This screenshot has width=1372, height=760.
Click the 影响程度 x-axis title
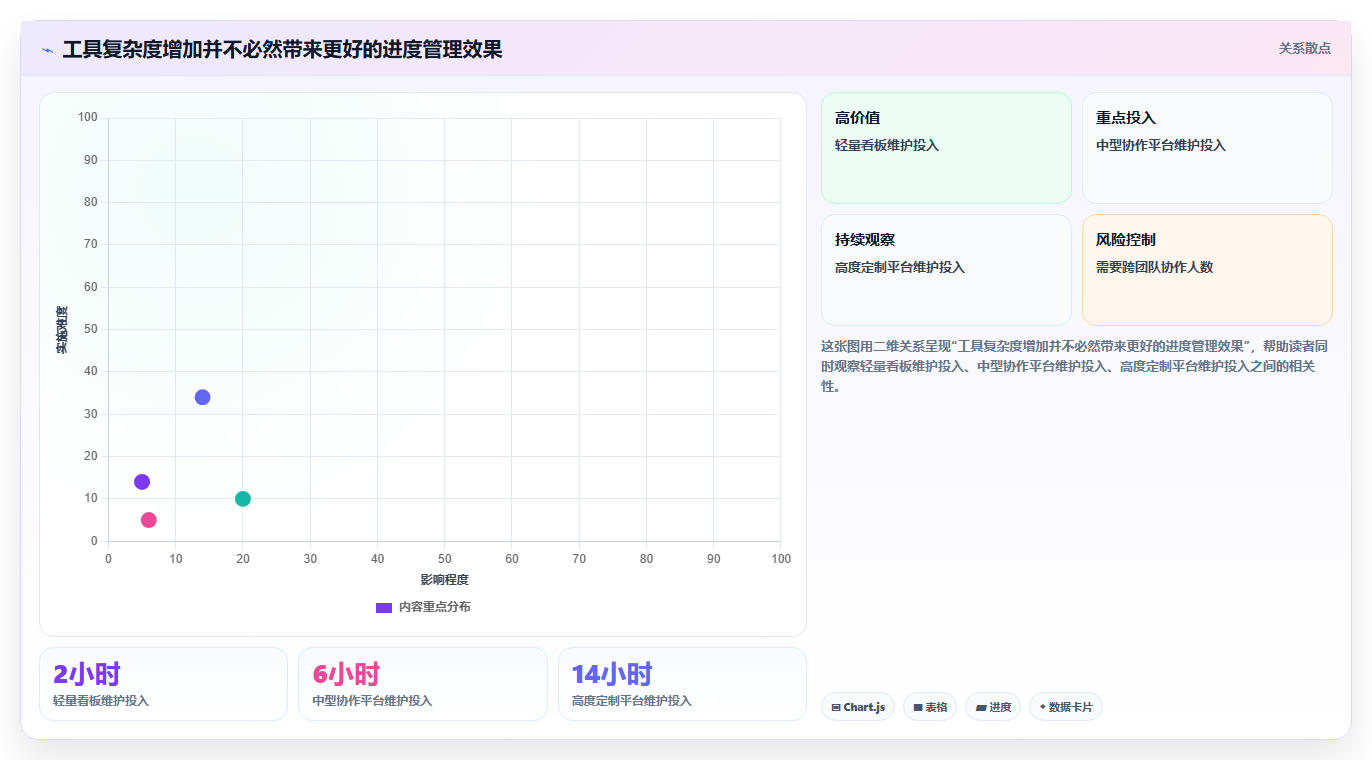(444, 580)
